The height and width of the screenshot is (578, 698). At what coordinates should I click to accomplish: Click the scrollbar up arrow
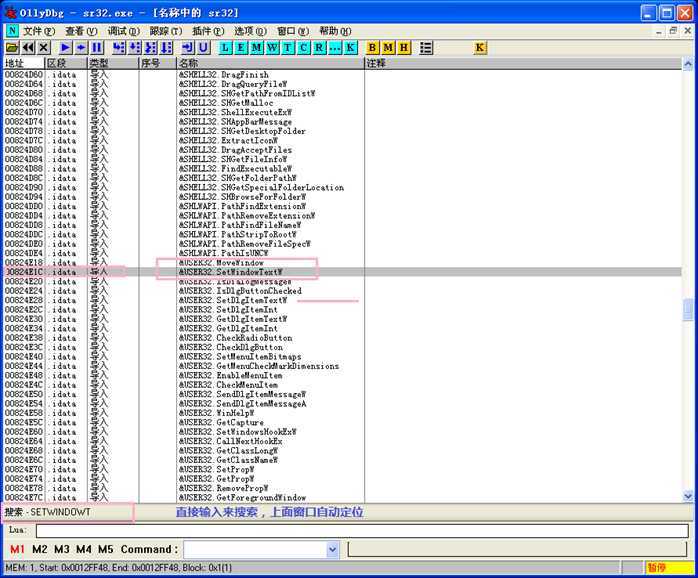[x=688, y=64]
